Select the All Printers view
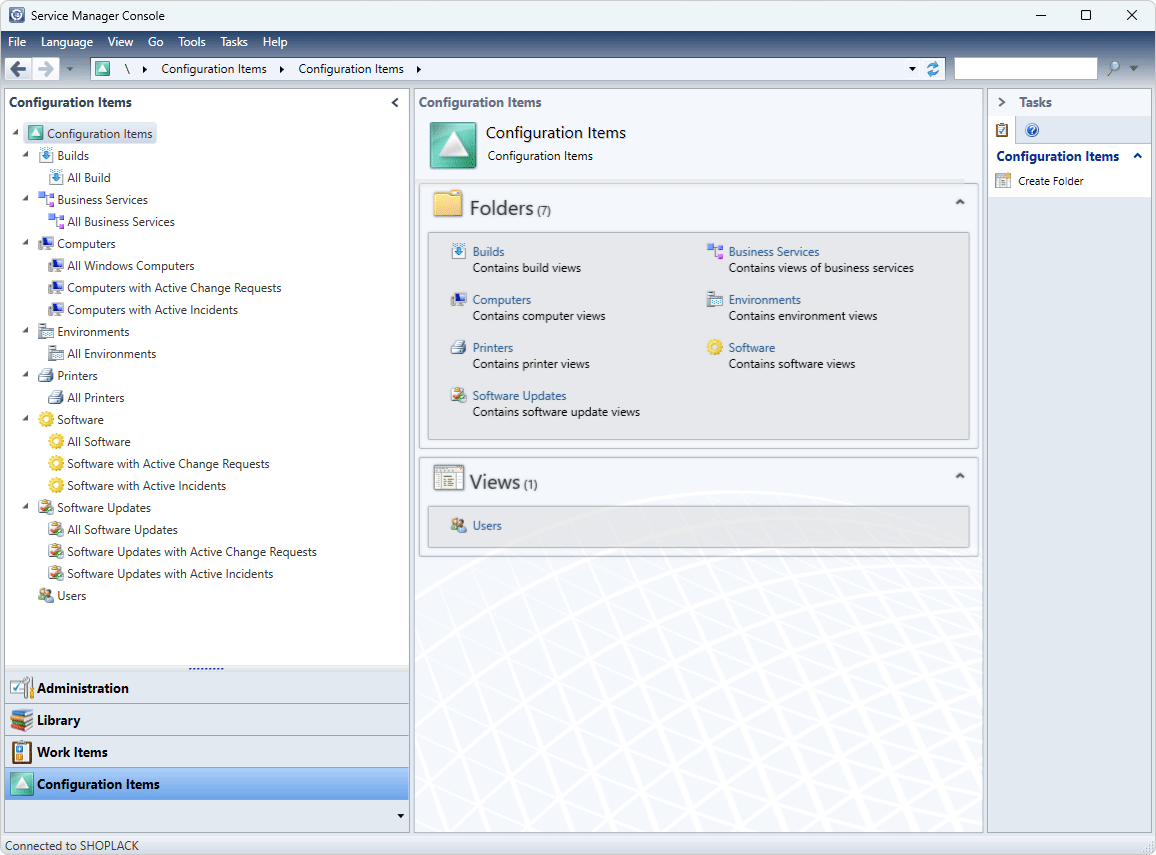This screenshot has height=855, width=1156. tap(96, 398)
